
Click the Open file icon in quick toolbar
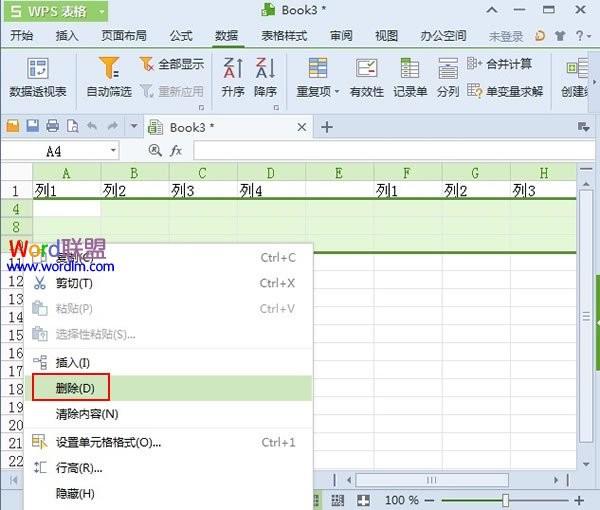click(x=13, y=126)
